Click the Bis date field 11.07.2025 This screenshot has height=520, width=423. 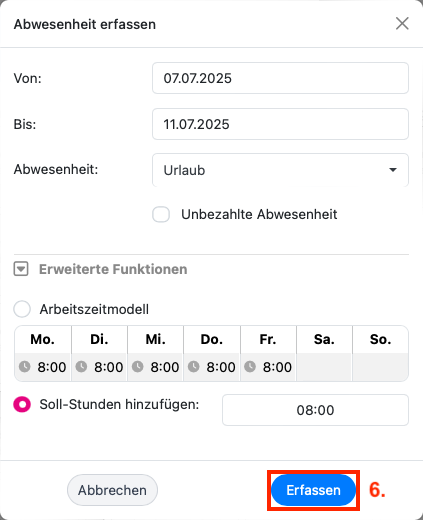tap(280, 124)
